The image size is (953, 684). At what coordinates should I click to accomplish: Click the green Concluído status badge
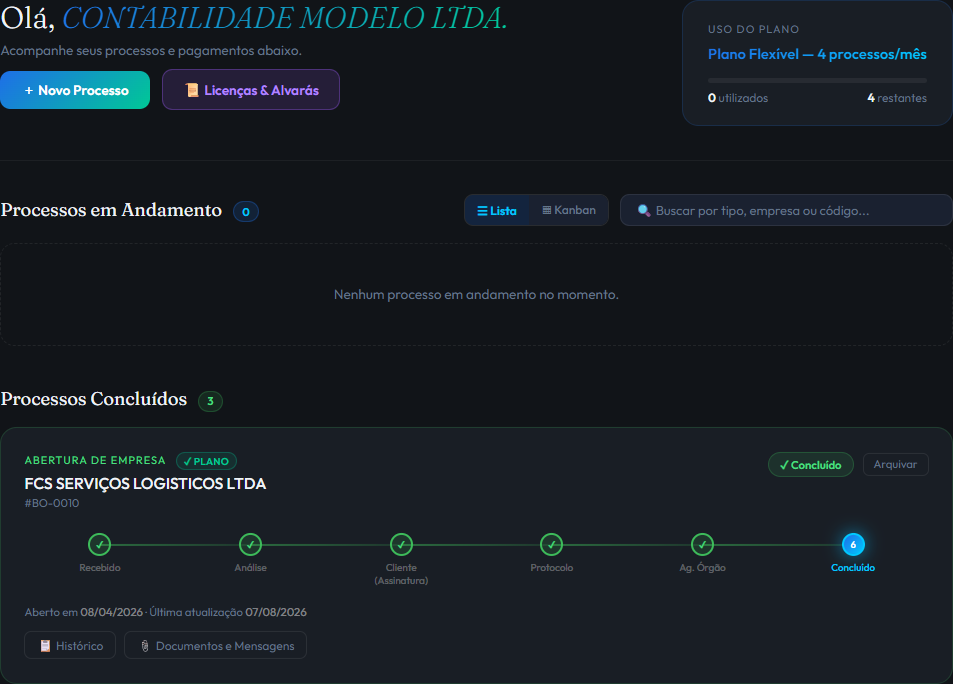tap(811, 465)
